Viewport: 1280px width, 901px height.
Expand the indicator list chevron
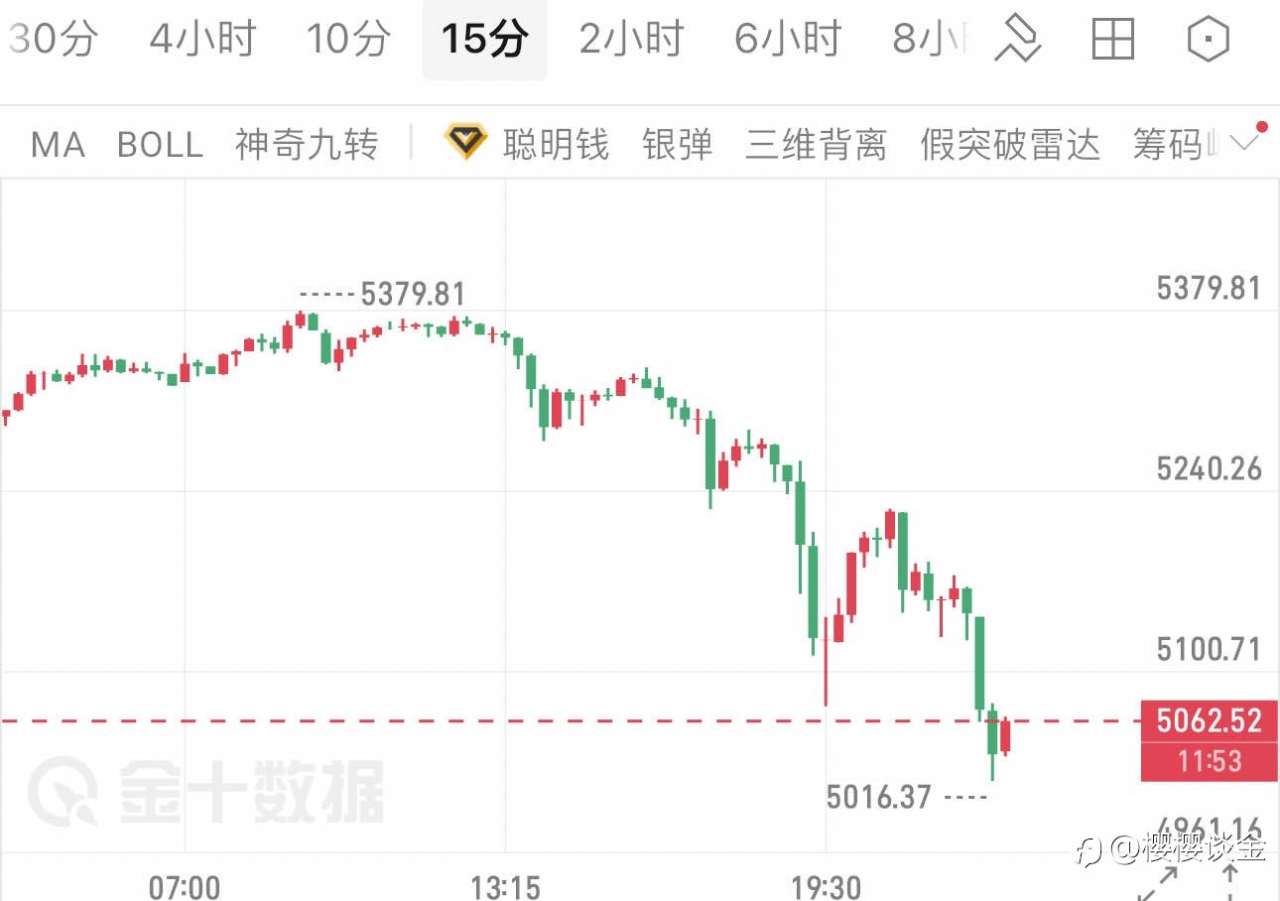pos(1245,142)
